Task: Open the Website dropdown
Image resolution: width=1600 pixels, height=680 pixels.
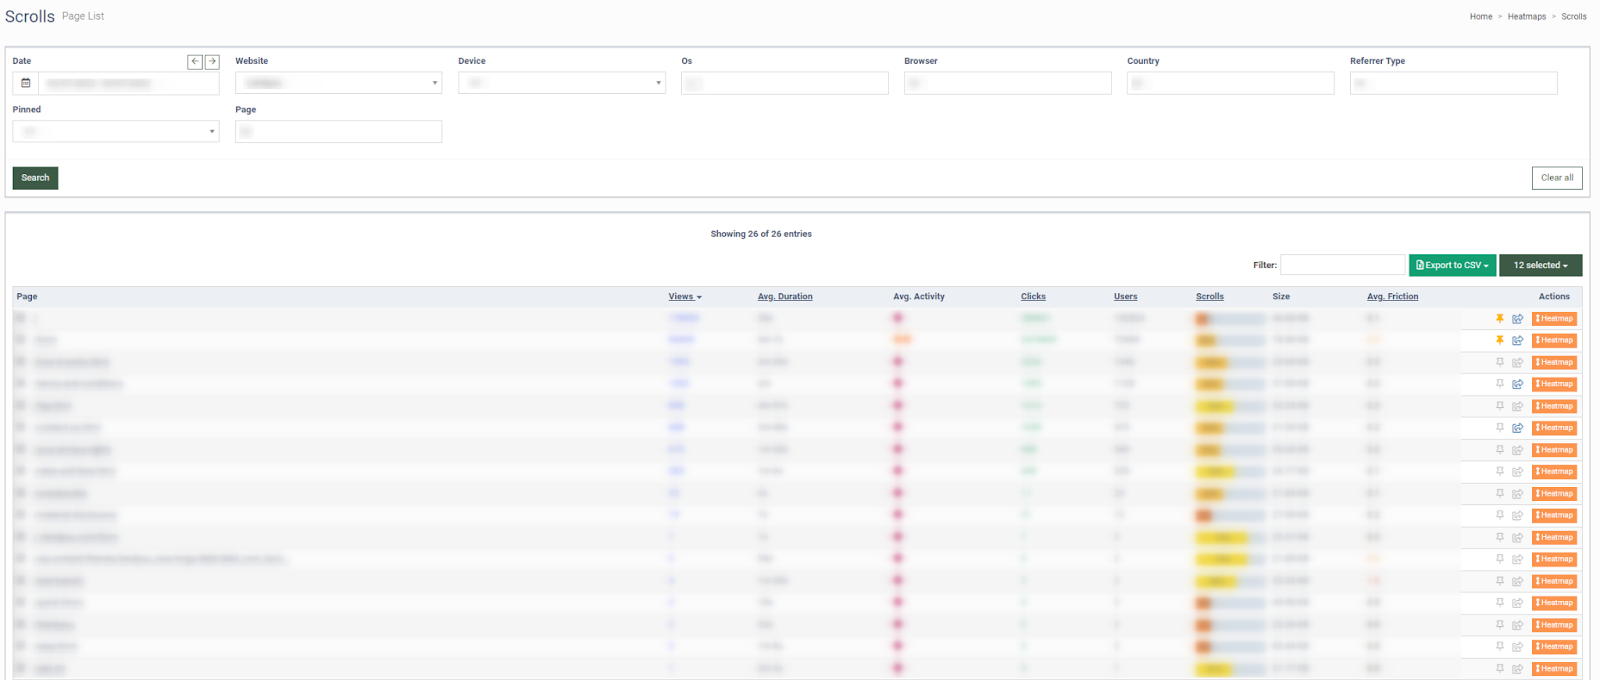Action: click(338, 83)
